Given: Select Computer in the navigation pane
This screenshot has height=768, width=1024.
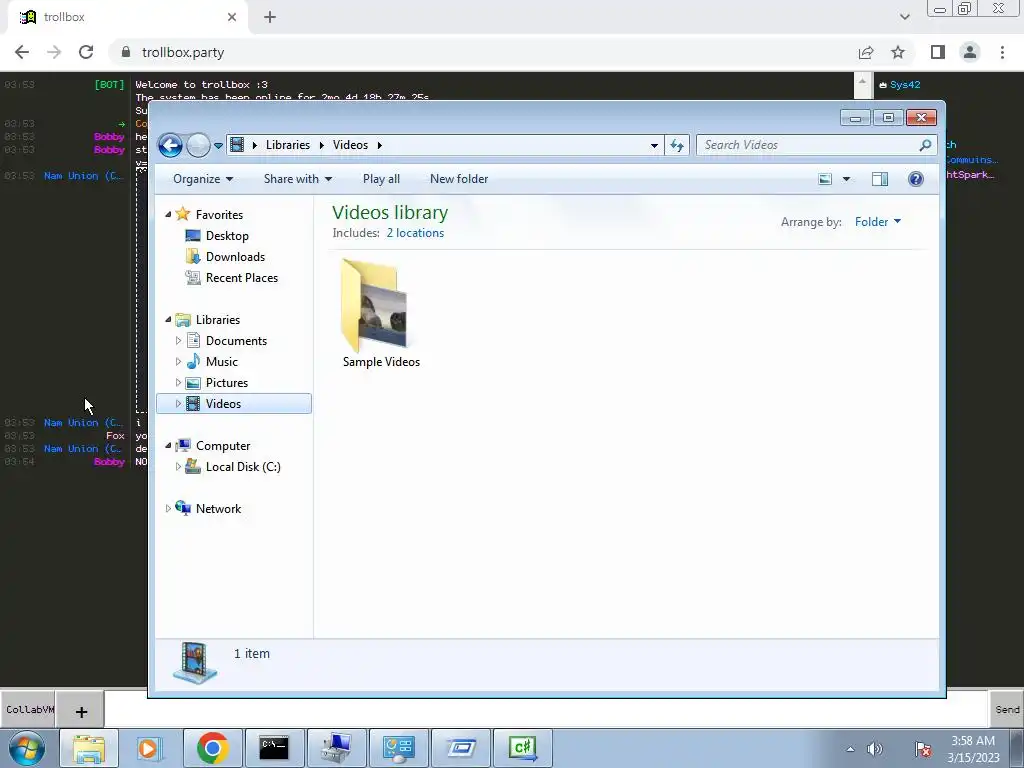Looking at the screenshot, I should point(223,446).
